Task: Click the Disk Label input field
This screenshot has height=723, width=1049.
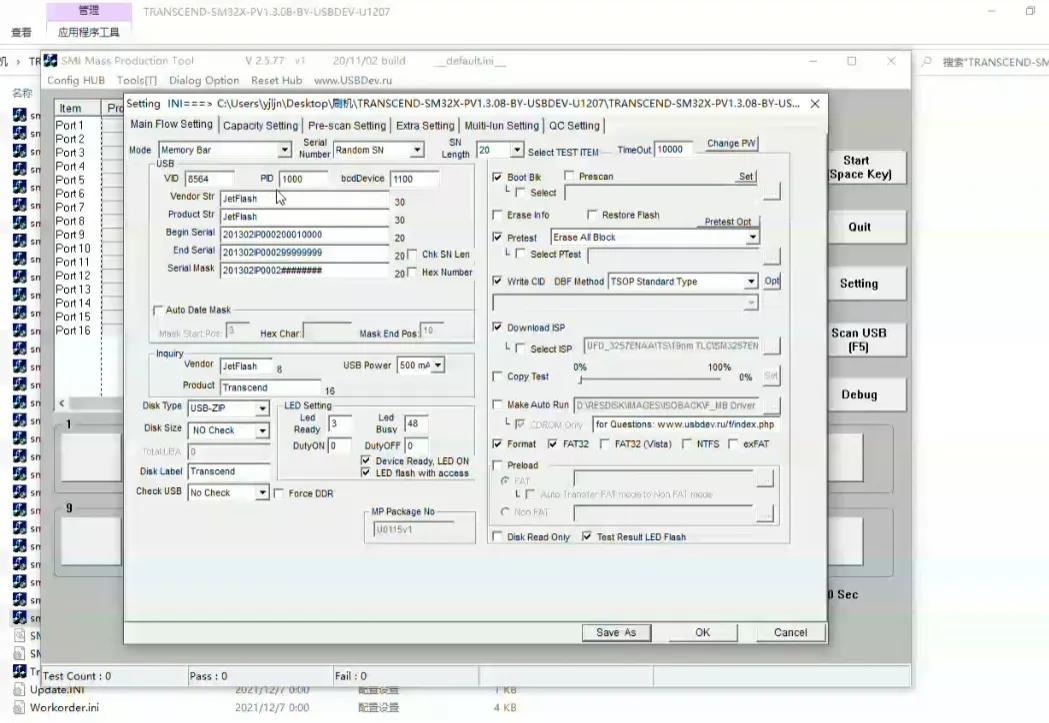Action: click(x=229, y=471)
